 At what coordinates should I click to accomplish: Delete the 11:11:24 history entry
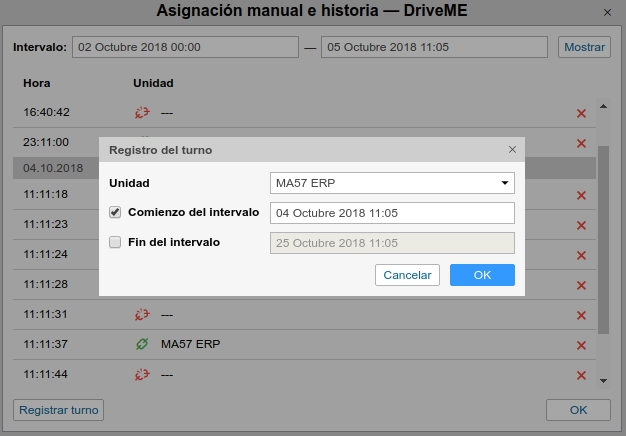click(581, 255)
